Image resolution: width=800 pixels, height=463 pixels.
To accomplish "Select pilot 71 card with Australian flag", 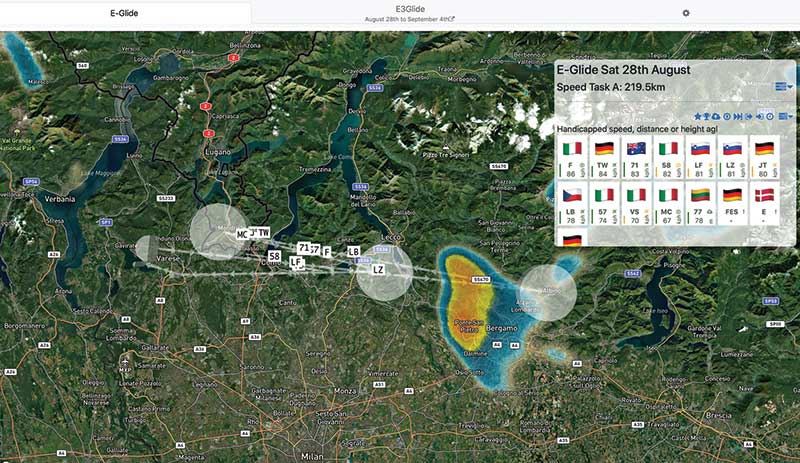I will coord(635,158).
